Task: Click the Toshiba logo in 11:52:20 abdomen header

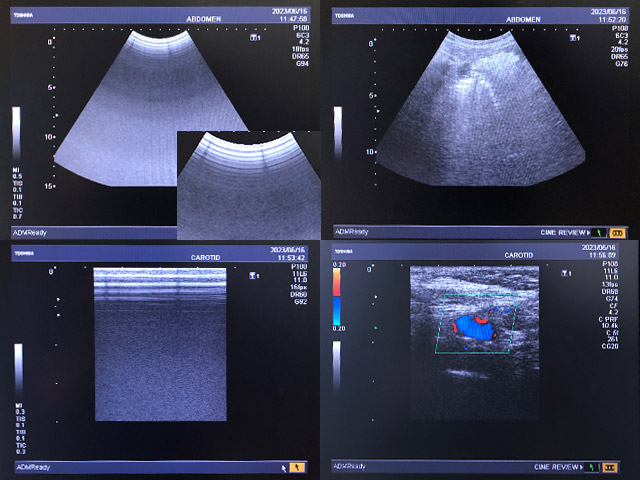Action: coord(344,16)
